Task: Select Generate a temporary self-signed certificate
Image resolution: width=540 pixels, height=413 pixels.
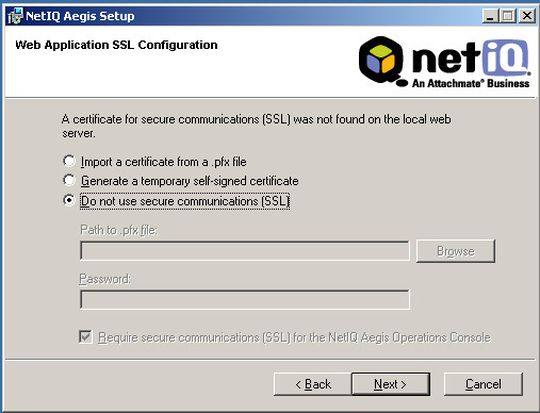Action: (x=69, y=180)
